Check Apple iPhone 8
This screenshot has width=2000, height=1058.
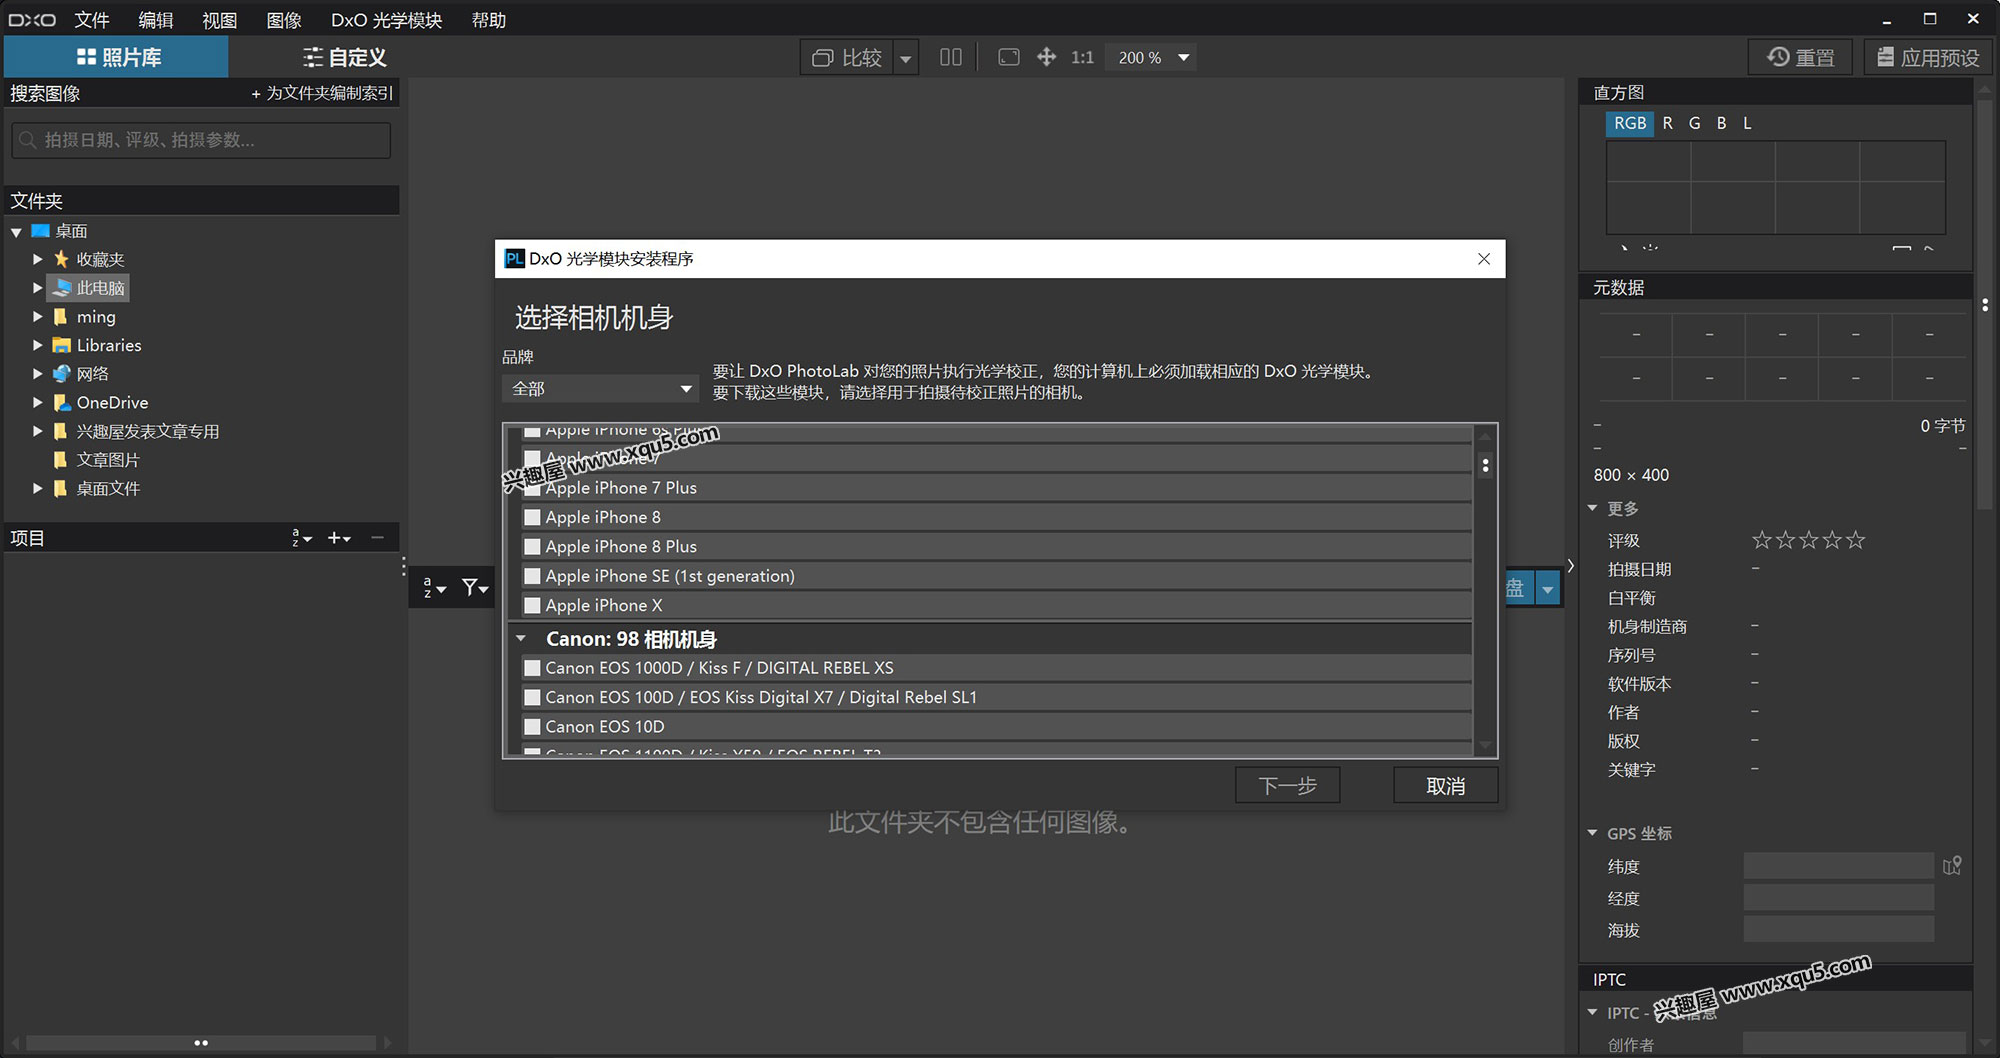pyautogui.click(x=533, y=517)
